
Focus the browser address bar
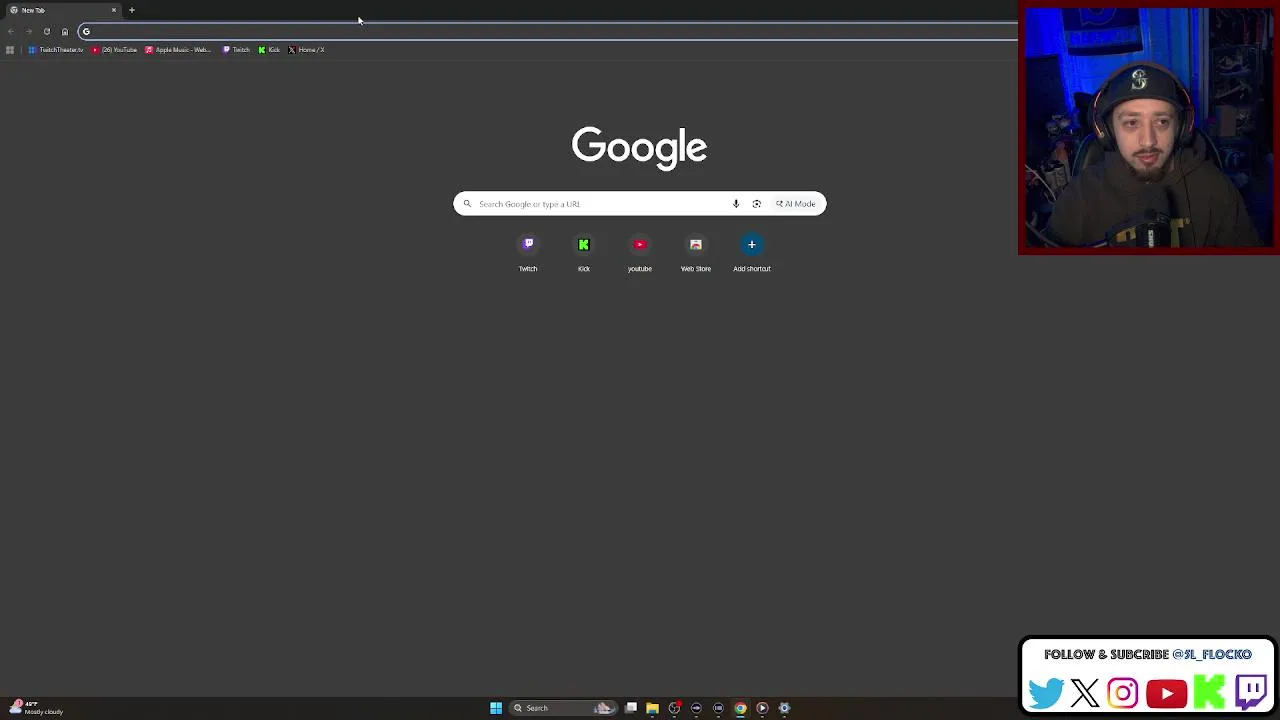[550, 32]
